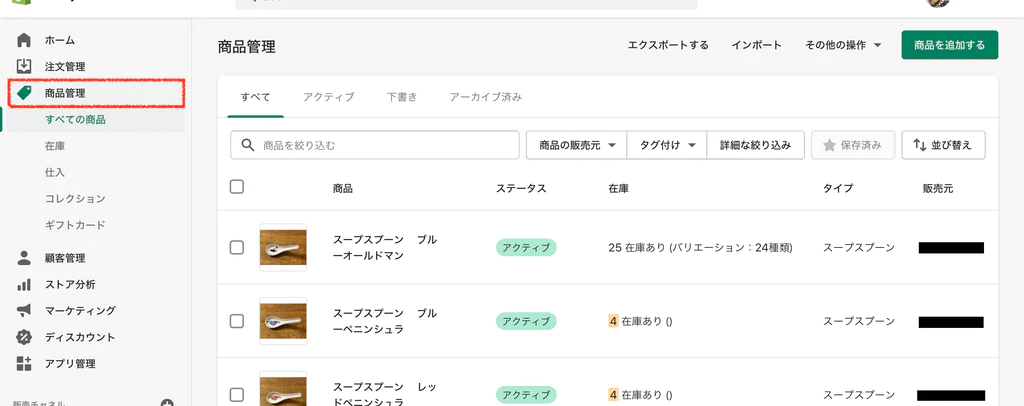1024x406 pixels.
Task: Click the ステータス column header
Action: pyautogui.click(x=520, y=188)
